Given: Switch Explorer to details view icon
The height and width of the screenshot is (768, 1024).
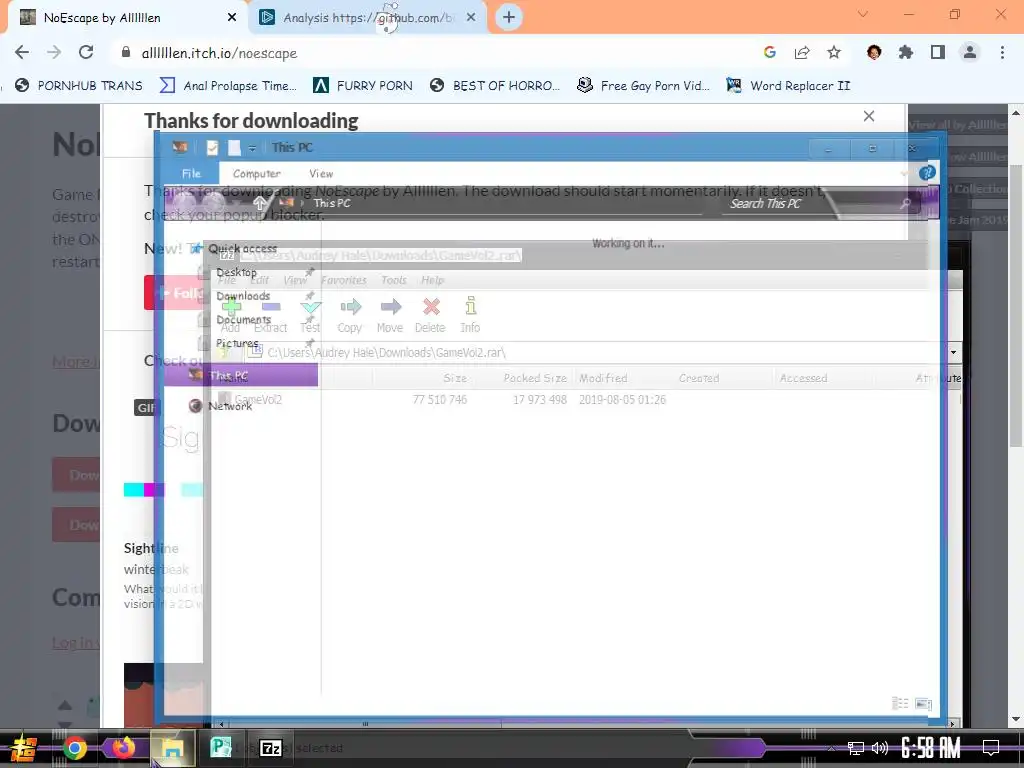Looking at the screenshot, I should [x=900, y=703].
